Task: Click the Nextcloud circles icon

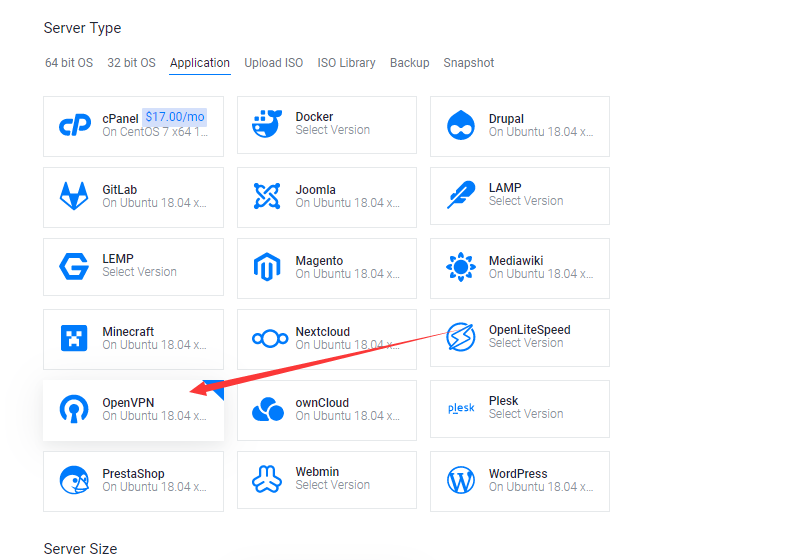Action: (x=270, y=338)
